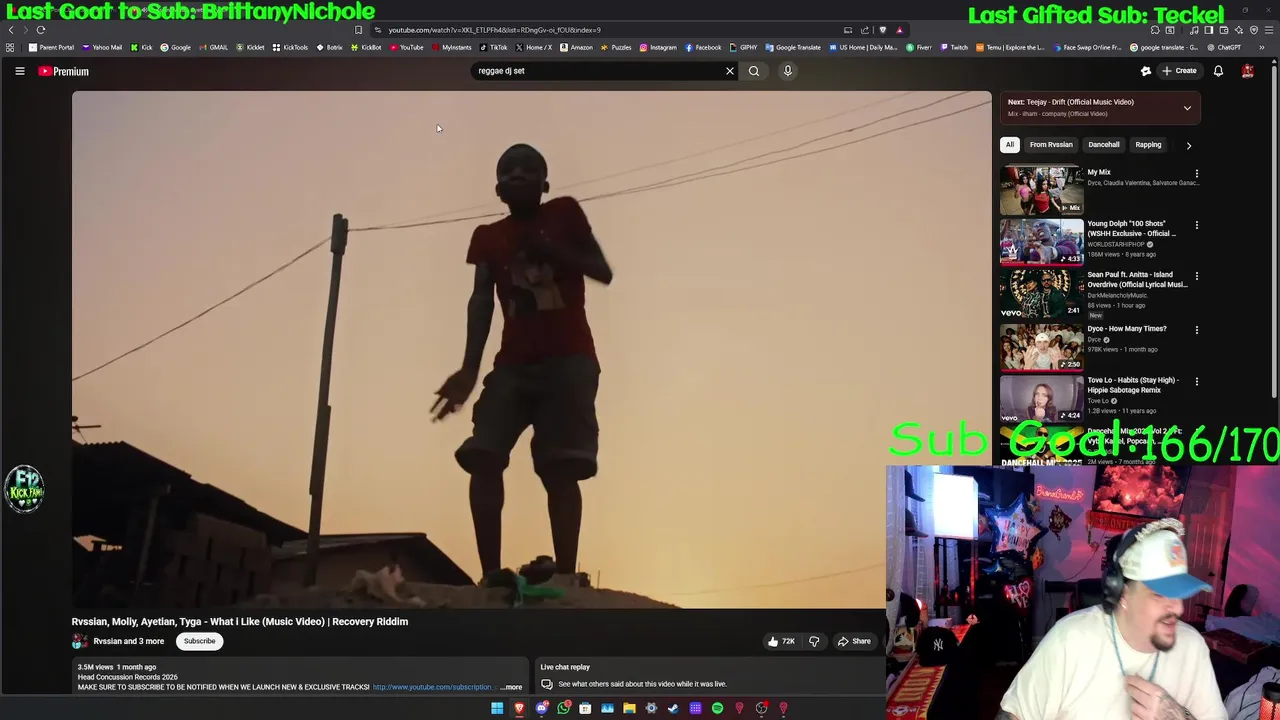This screenshot has width=1280, height=720.
Task: Open Young Dolph '100 Shots' video
Action: 1042,241
